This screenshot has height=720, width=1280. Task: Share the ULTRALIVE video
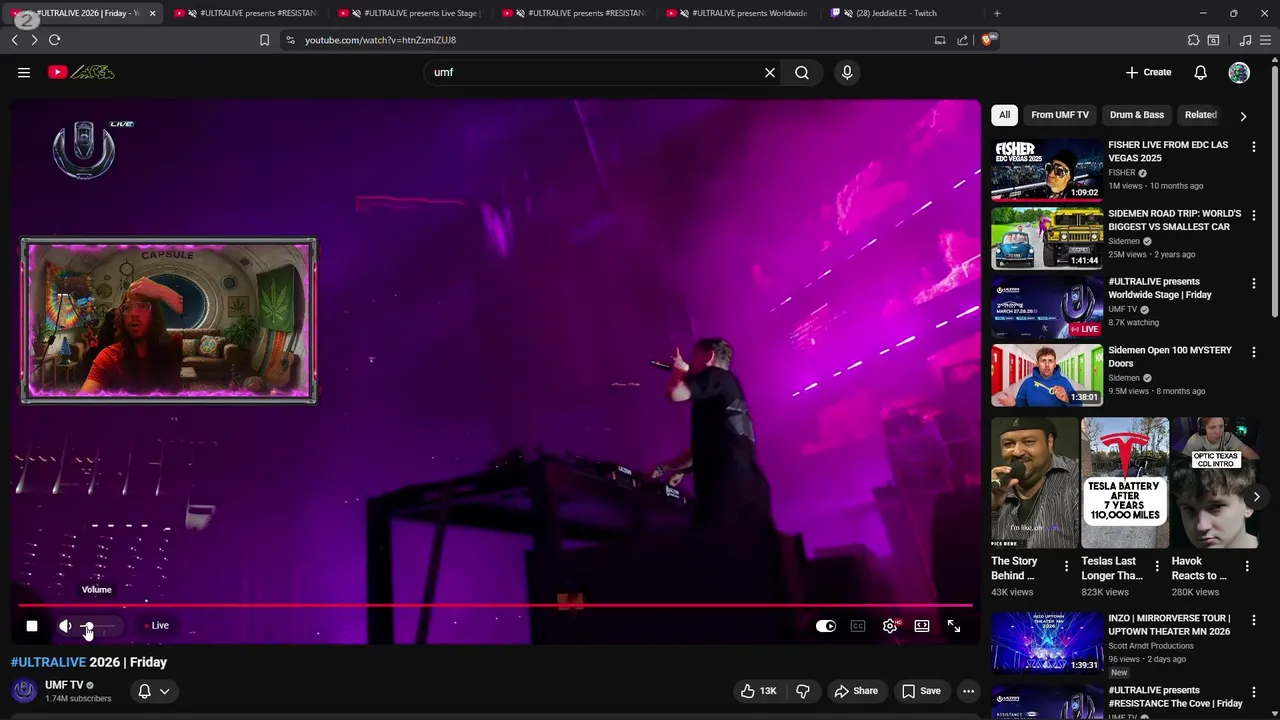(856, 691)
